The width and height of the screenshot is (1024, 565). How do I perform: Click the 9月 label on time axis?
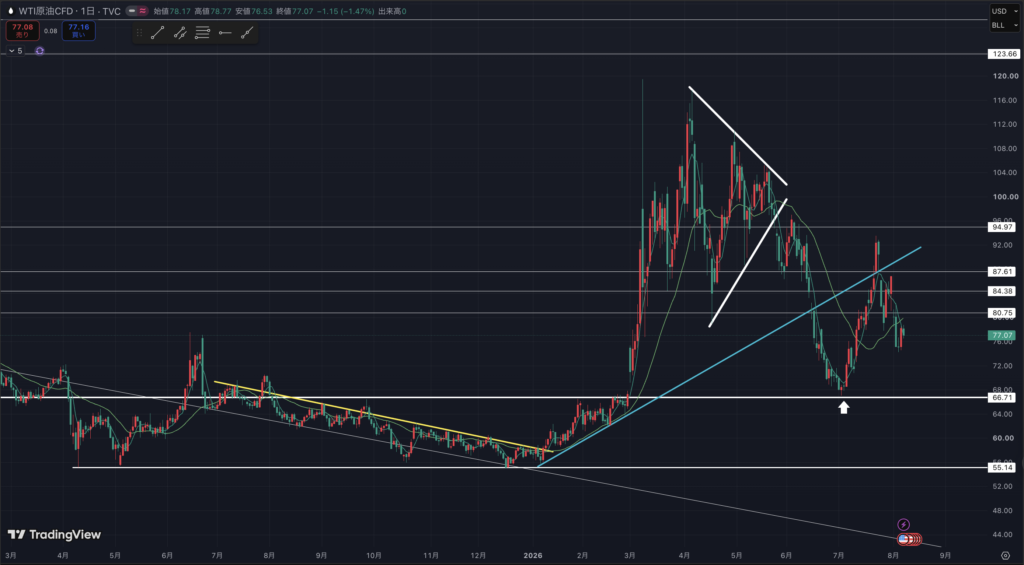[945, 555]
